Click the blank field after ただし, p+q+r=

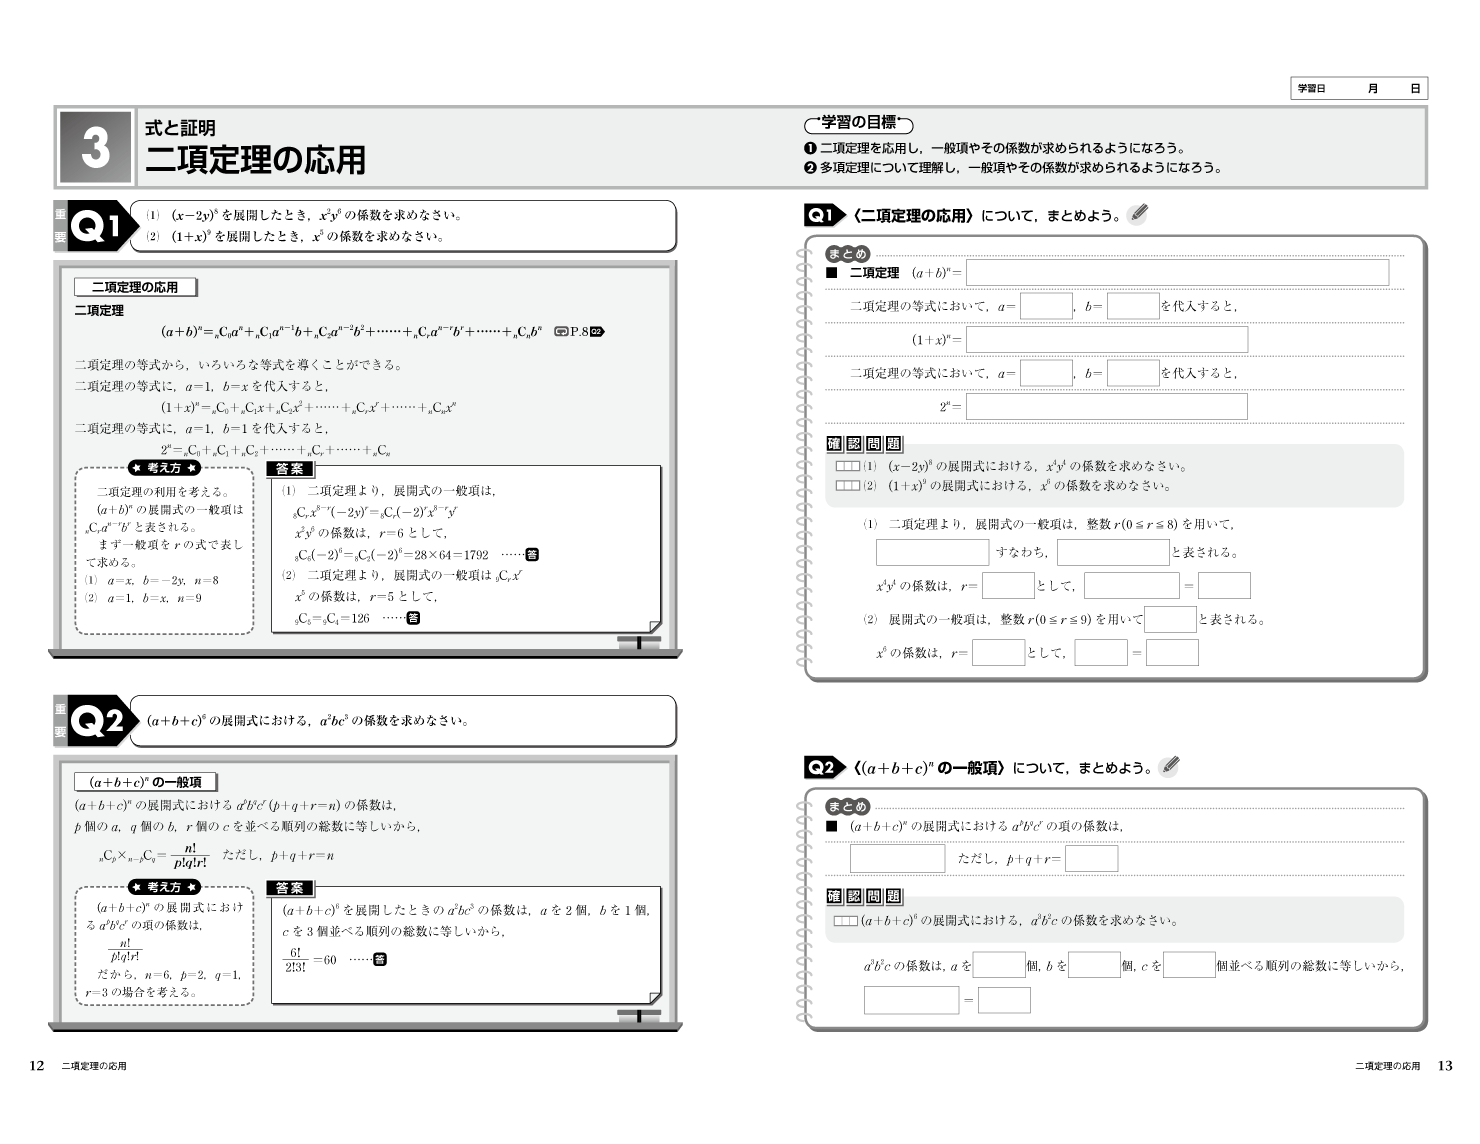pos(1091,859)
